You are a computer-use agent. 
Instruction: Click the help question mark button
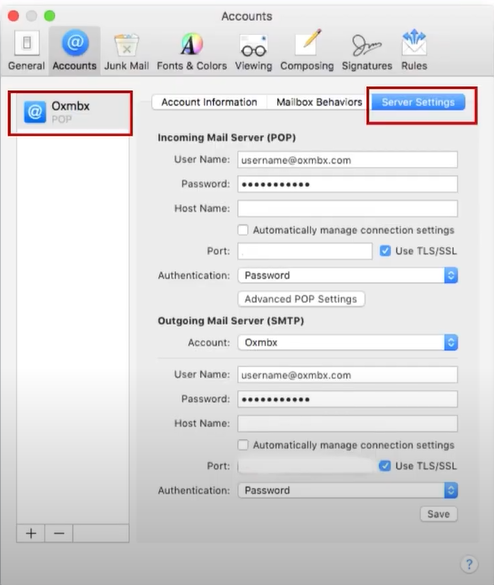coord(469,564)
